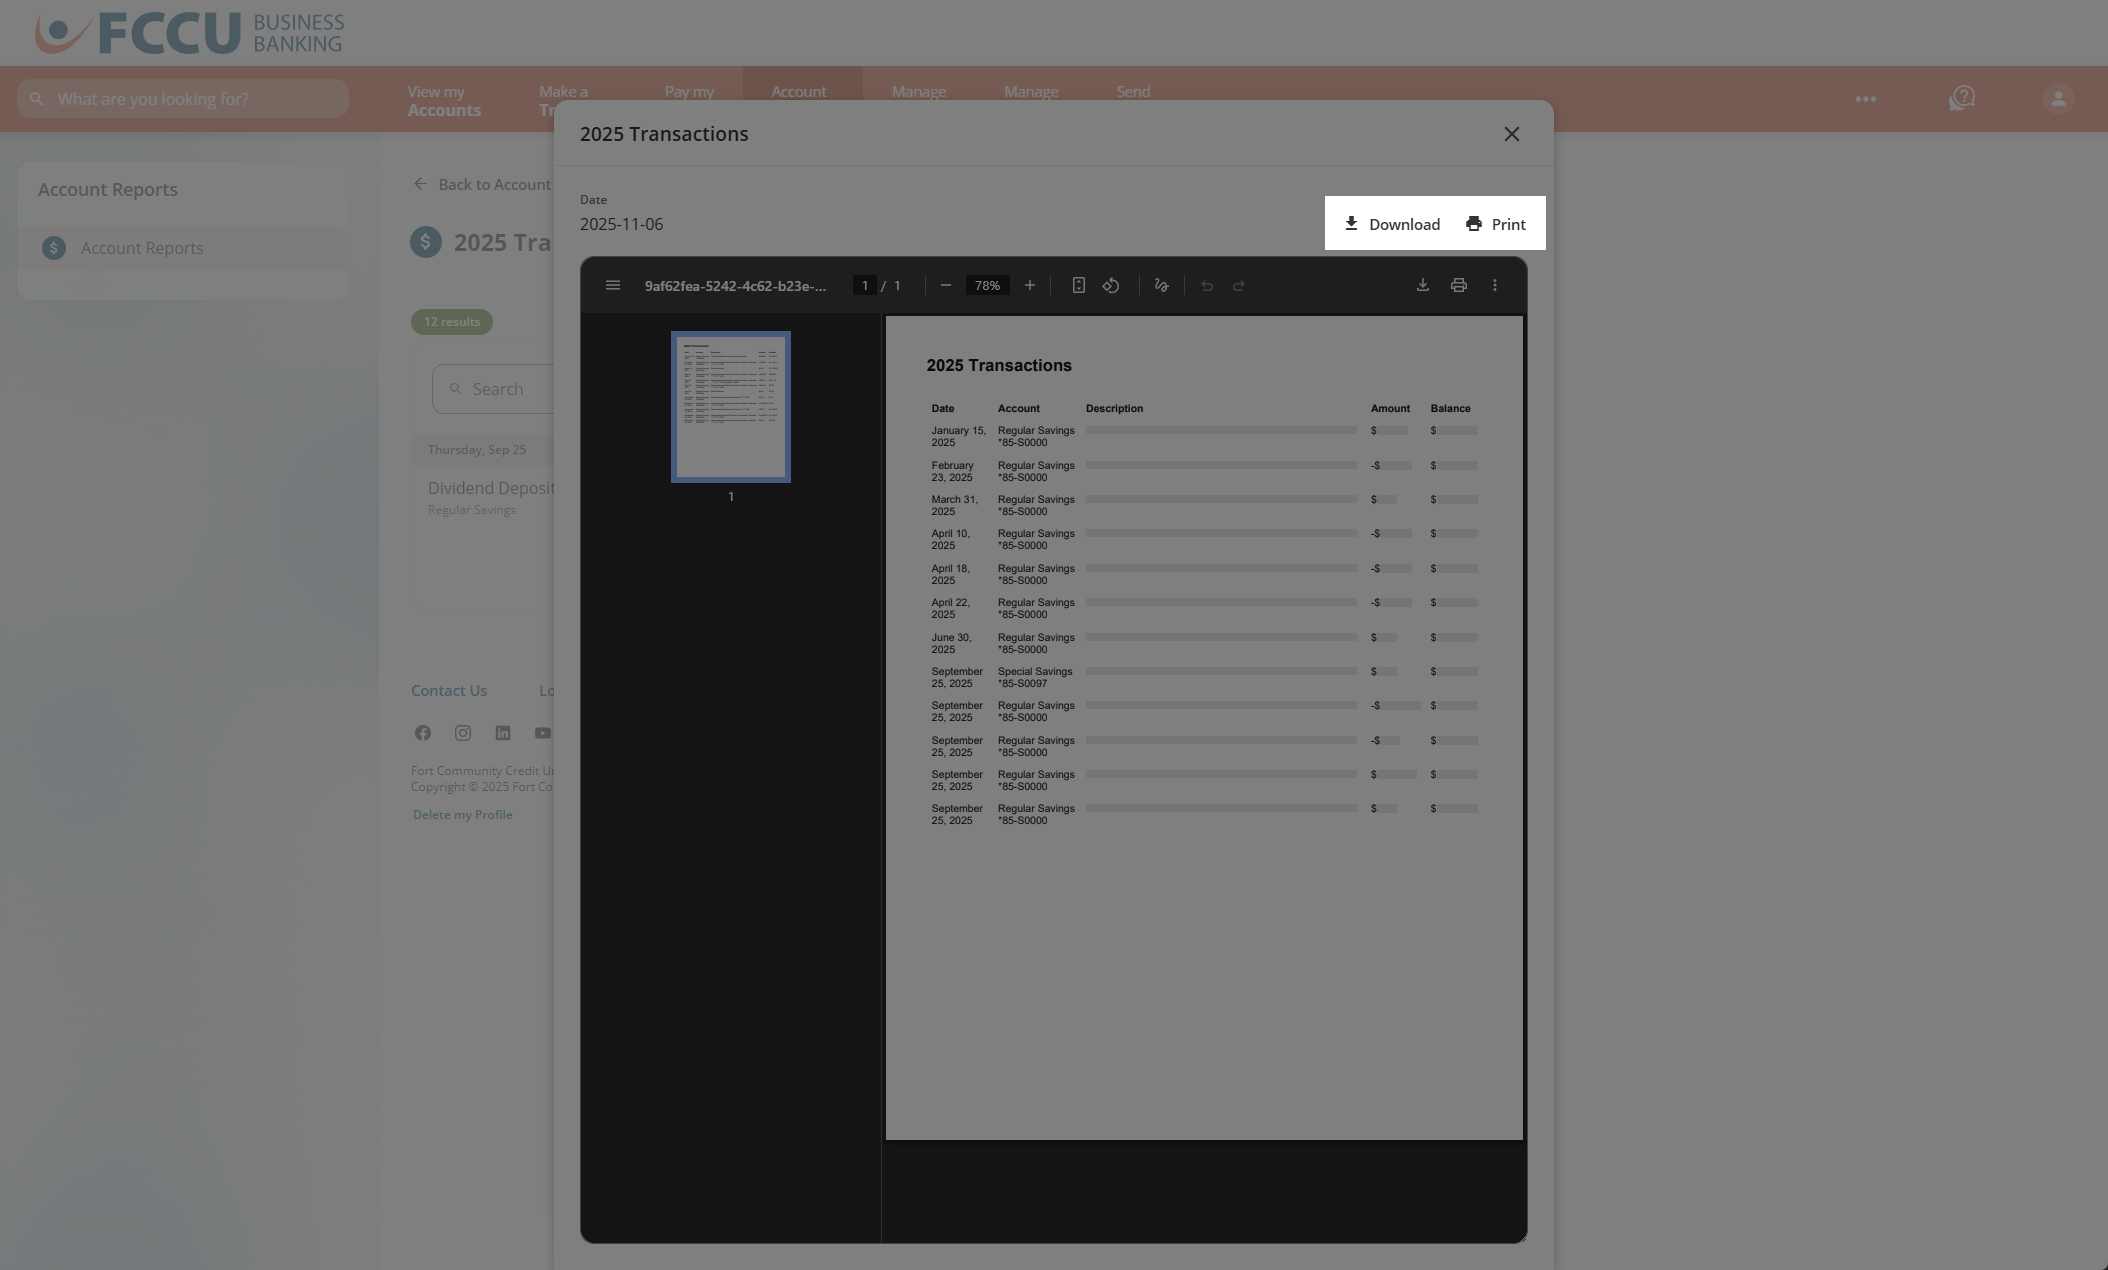Open the ellipsis menu in the navigation bar
The width and height of the screenshot is (2108, 1270).
(1864, 99)
